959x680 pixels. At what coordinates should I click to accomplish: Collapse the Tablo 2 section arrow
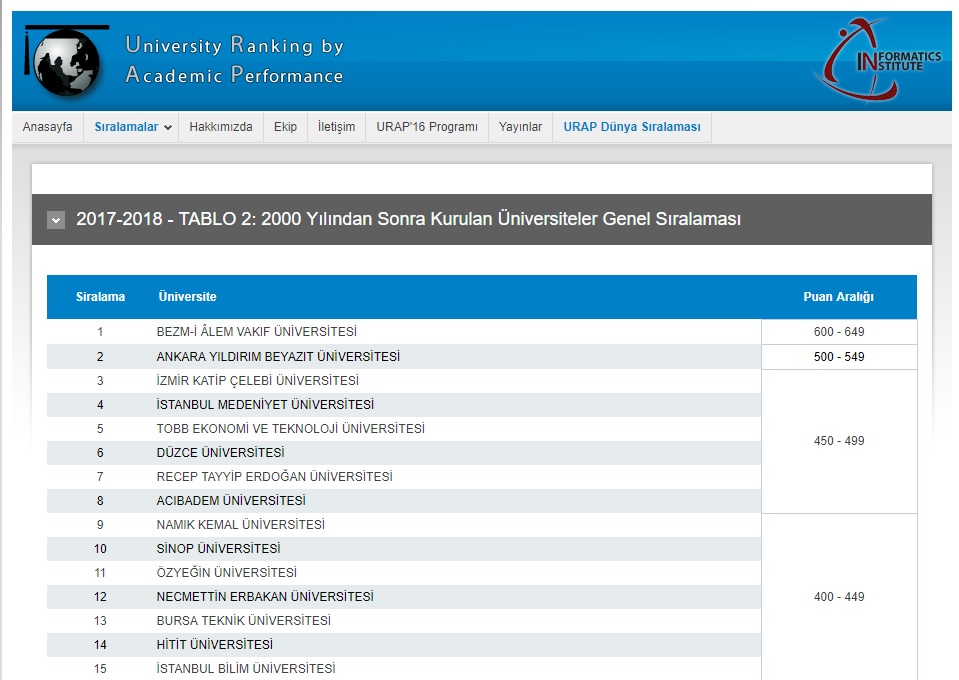pos(56,220)
